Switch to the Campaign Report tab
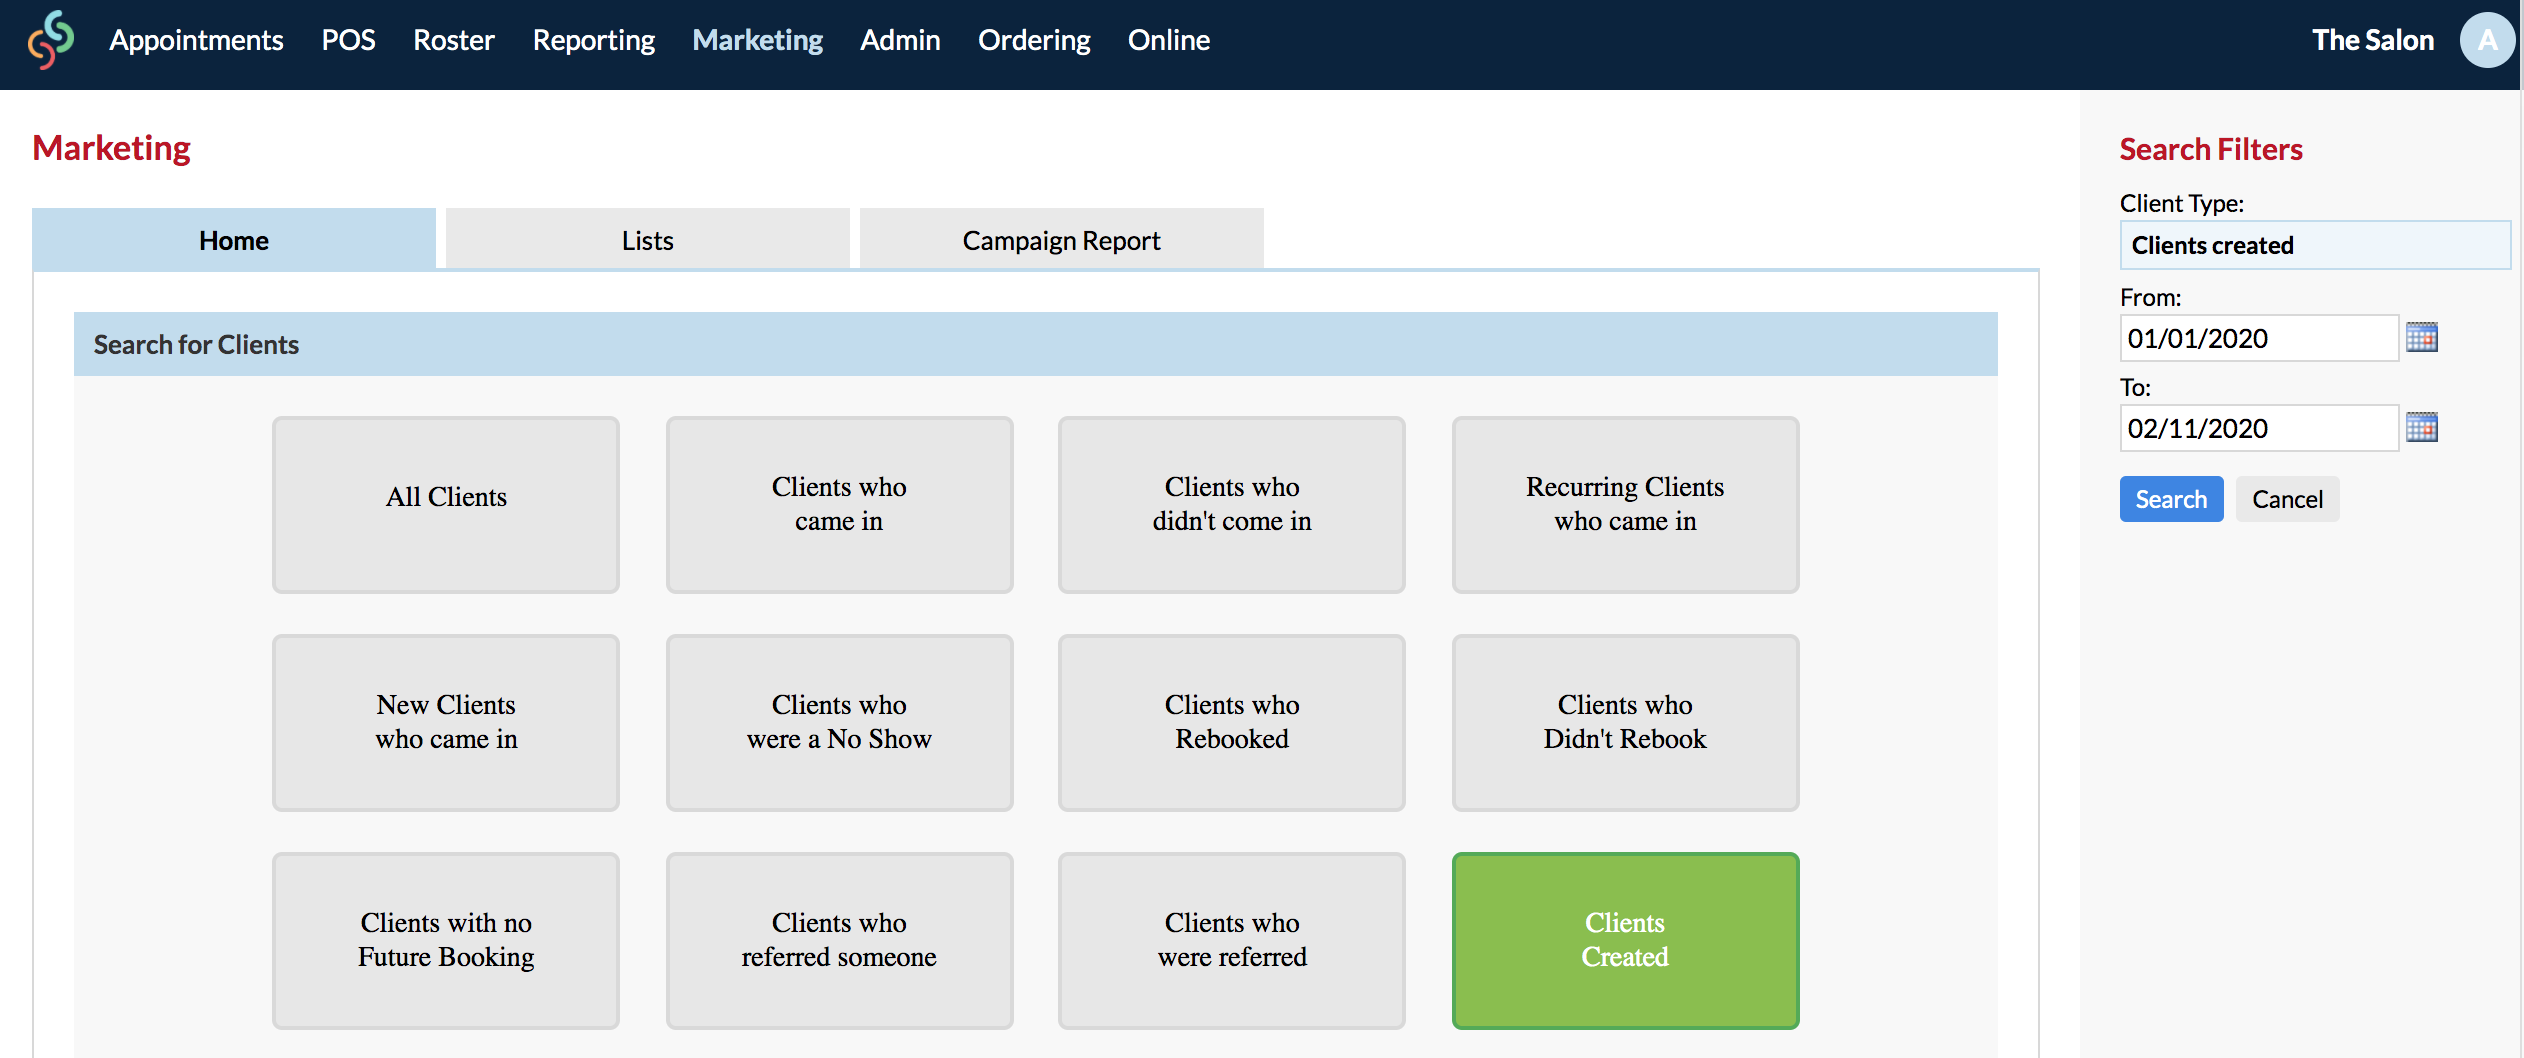This screenshot has width=2524, height=1058. pyautogui.click(x=1061, y=240)
